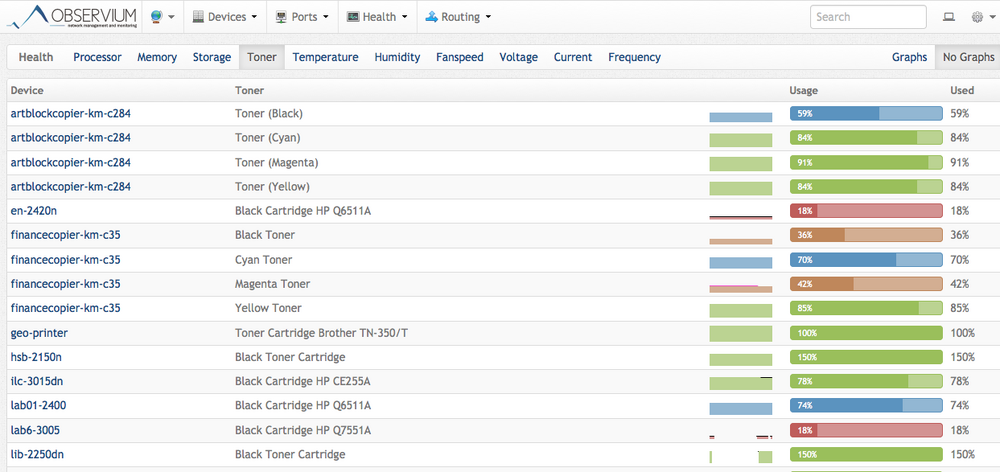Switch to the Storage tab
This screenshot has width=1000, height=472.
pos(212,57)
